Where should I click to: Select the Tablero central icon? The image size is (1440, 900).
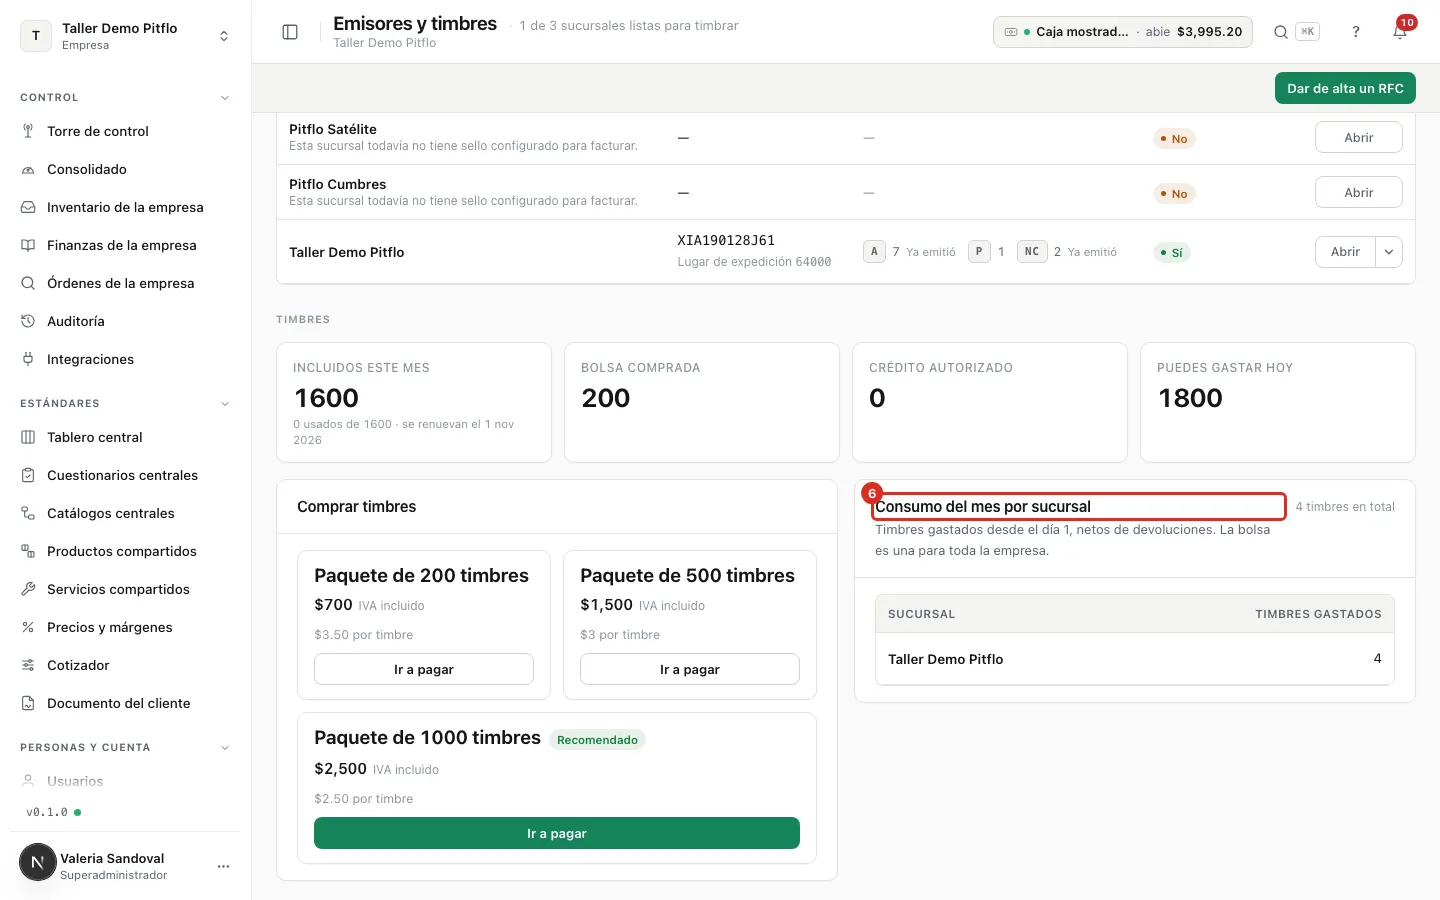click(28, 437)
